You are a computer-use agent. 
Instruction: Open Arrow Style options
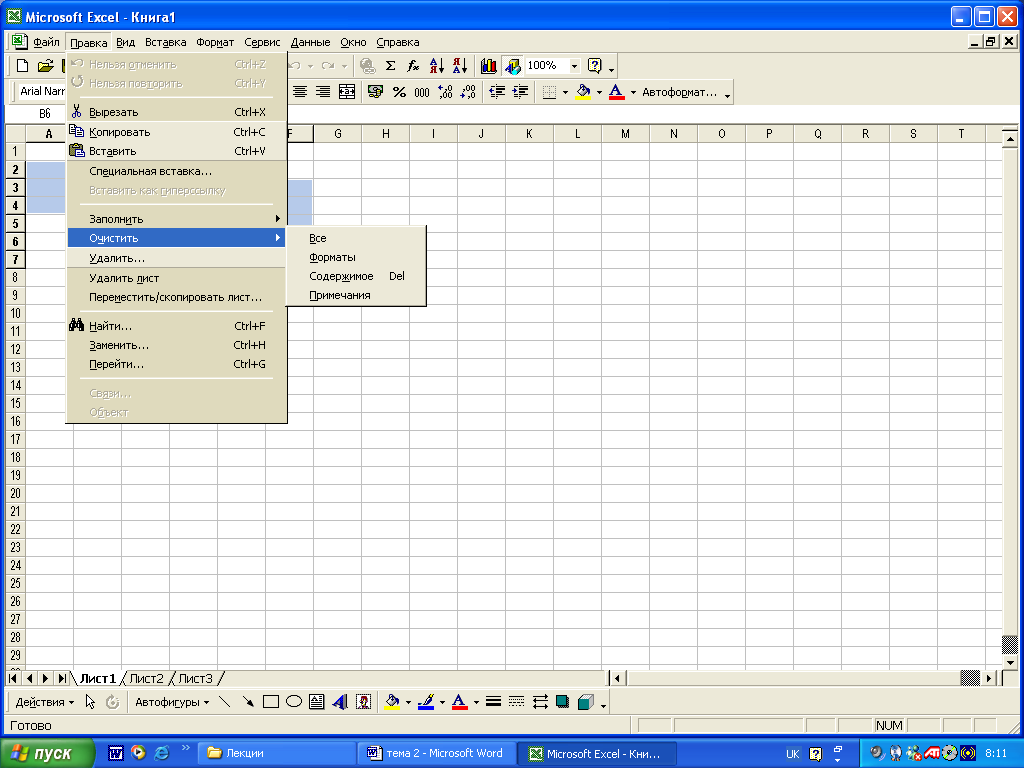(540, 702)
